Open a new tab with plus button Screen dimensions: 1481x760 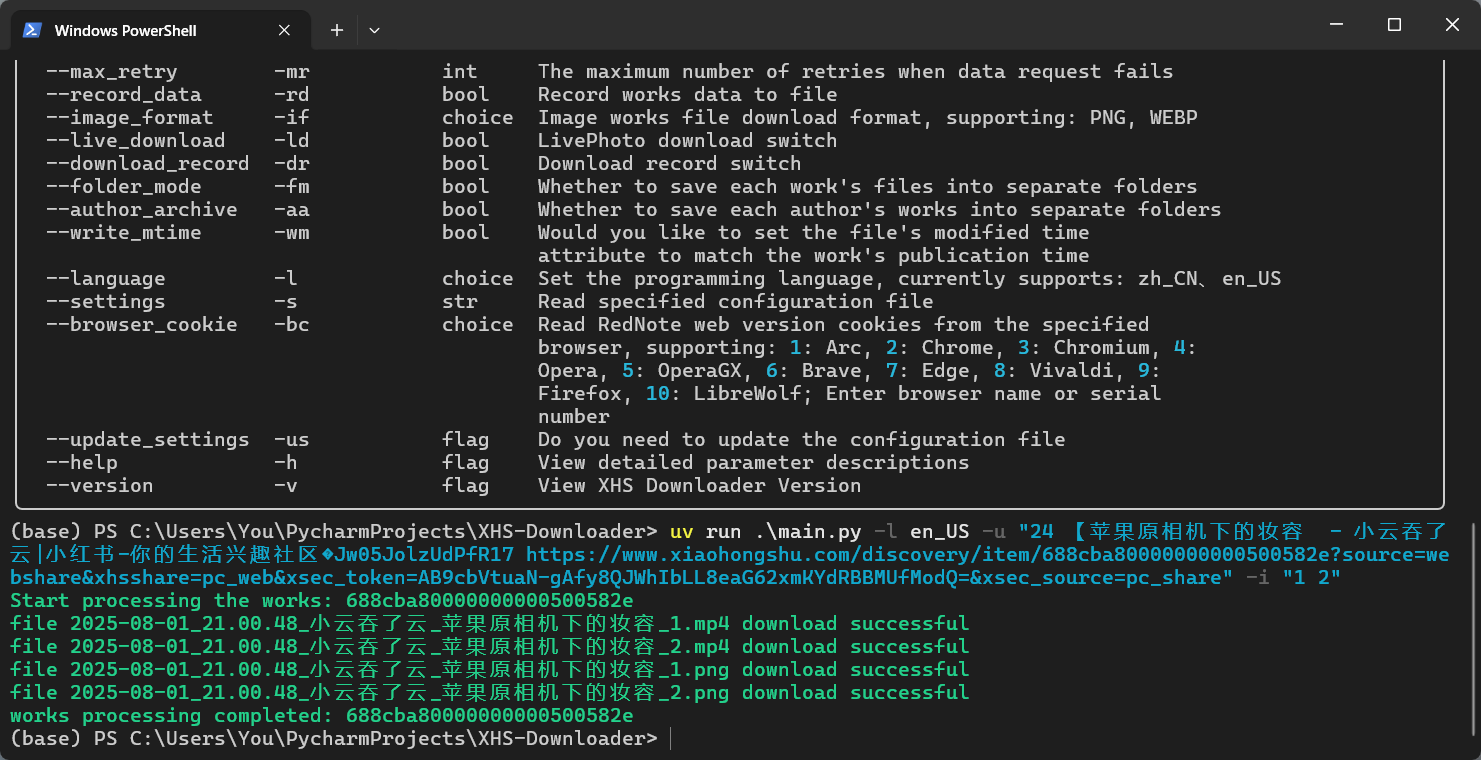click(x=337, y=30)
